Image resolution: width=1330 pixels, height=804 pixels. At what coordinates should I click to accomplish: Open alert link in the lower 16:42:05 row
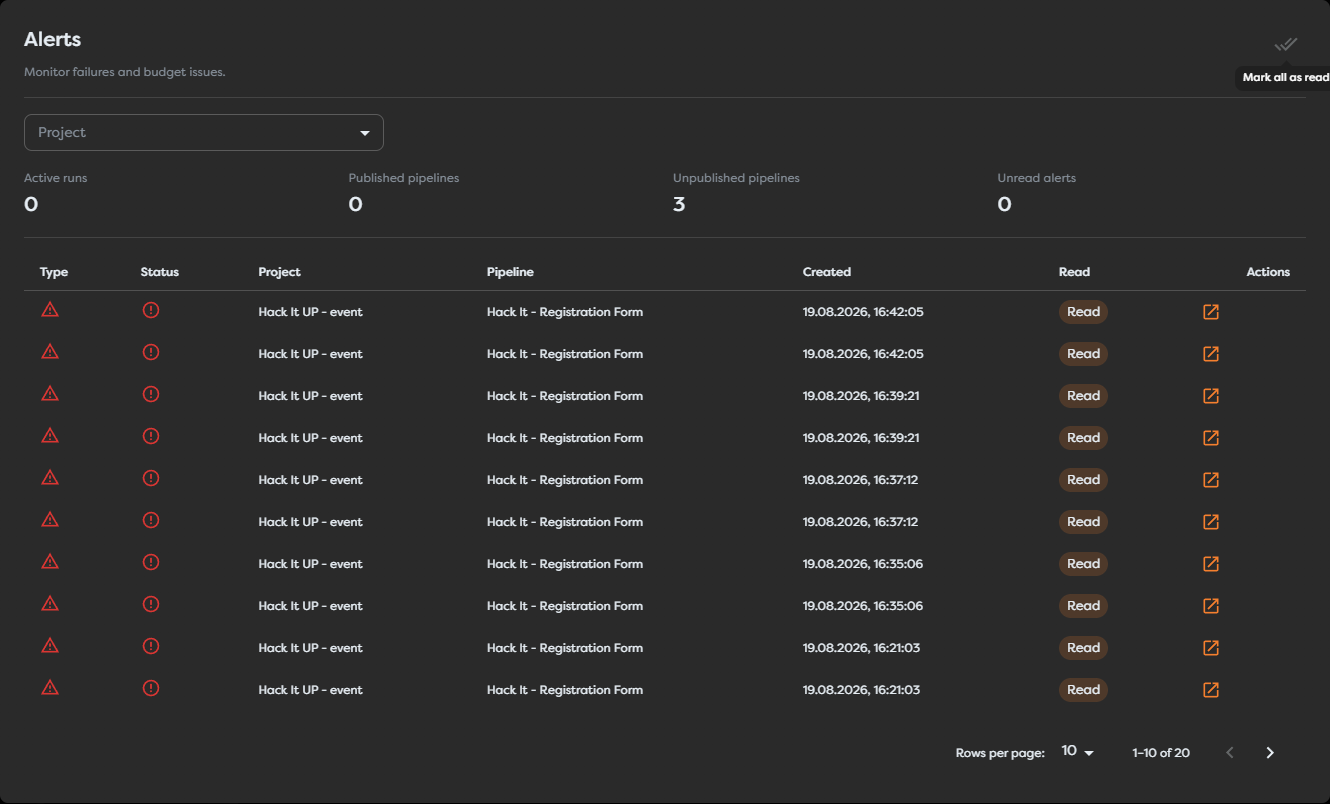1210,354
